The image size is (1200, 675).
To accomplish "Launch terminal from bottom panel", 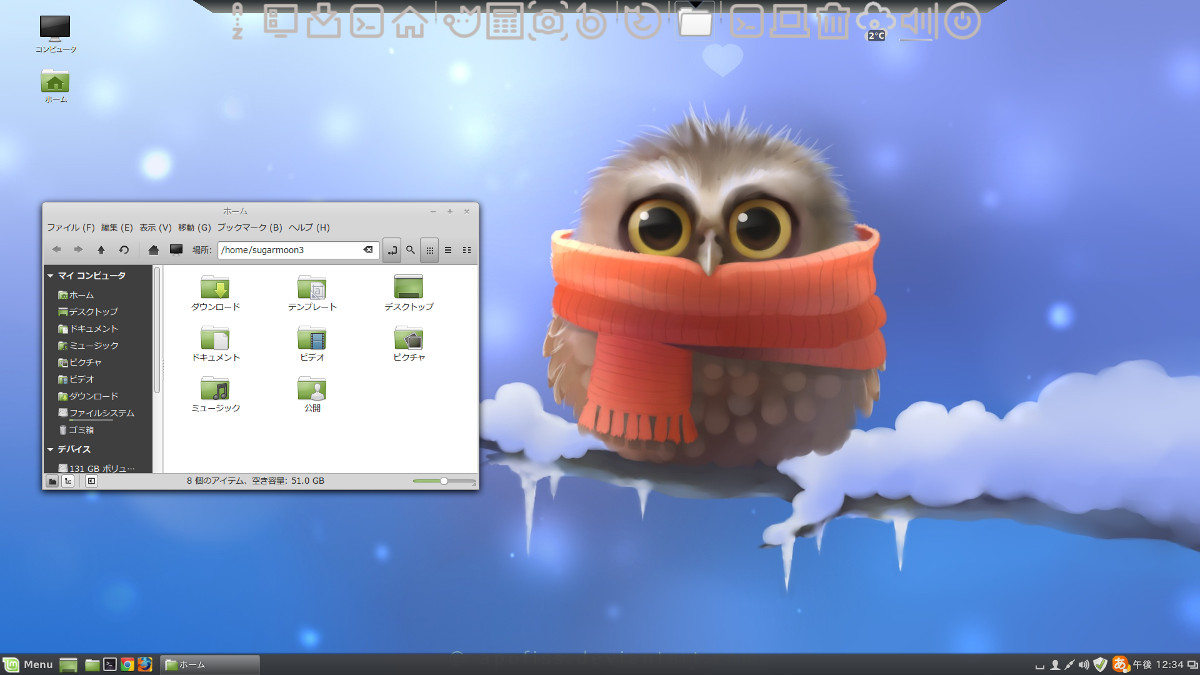I will [110, 664].
